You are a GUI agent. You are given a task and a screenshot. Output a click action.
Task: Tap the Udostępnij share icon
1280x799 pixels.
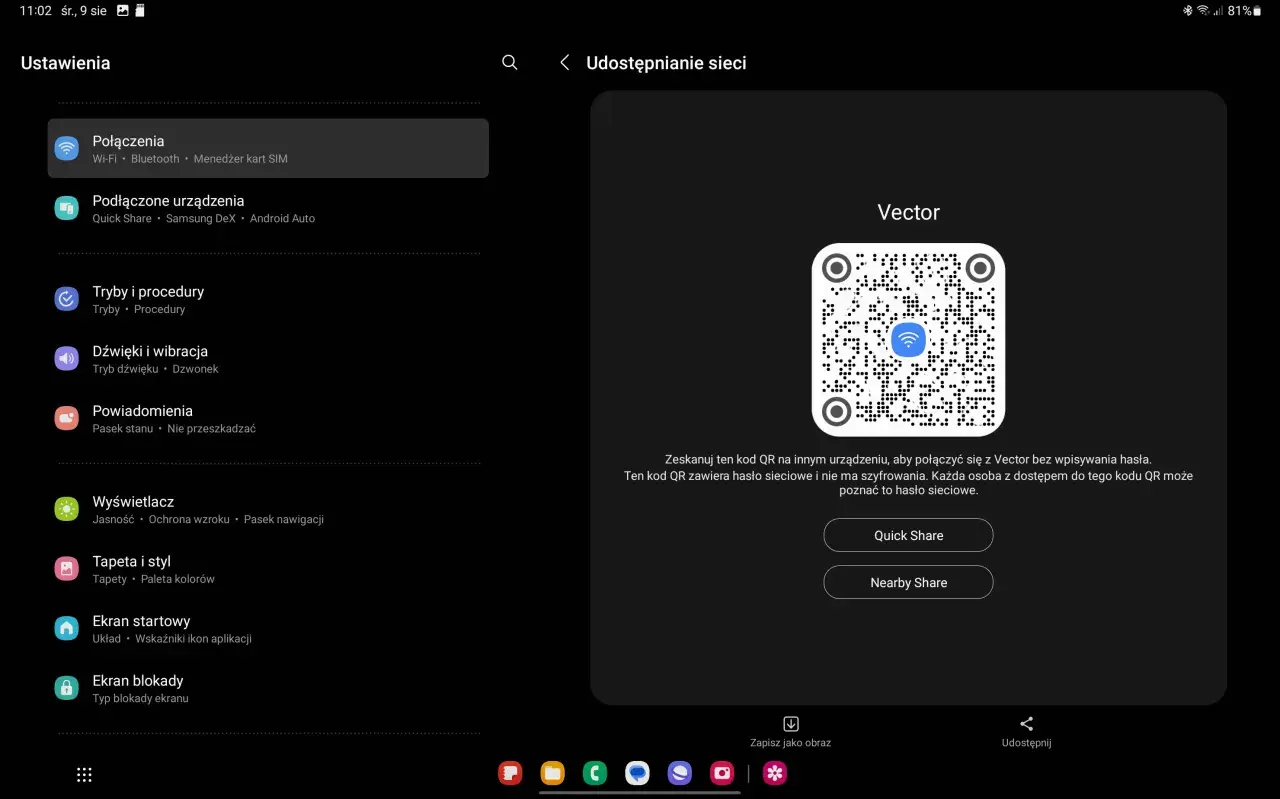click(1026, 732)
